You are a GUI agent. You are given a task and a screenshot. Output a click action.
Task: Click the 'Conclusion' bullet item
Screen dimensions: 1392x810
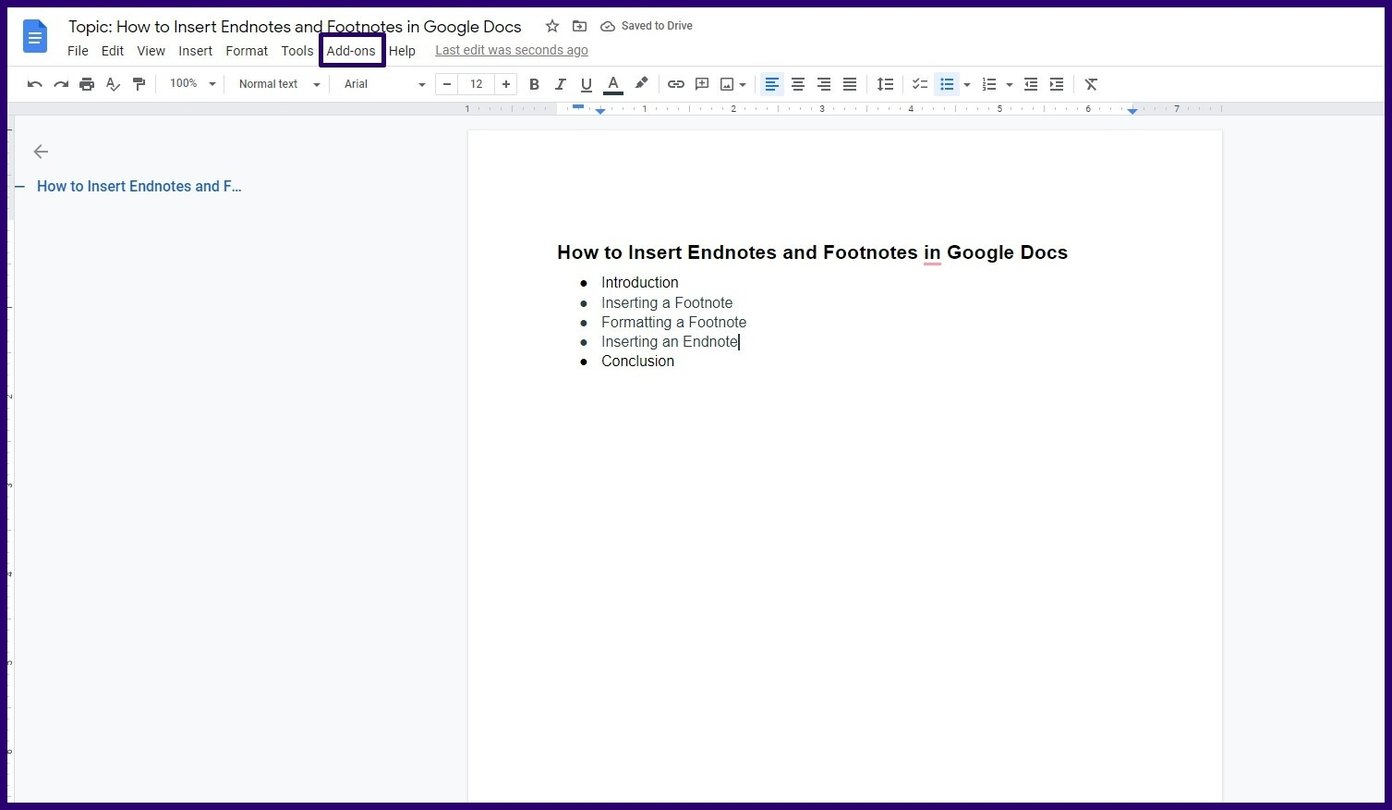click(x=638, y=361)
